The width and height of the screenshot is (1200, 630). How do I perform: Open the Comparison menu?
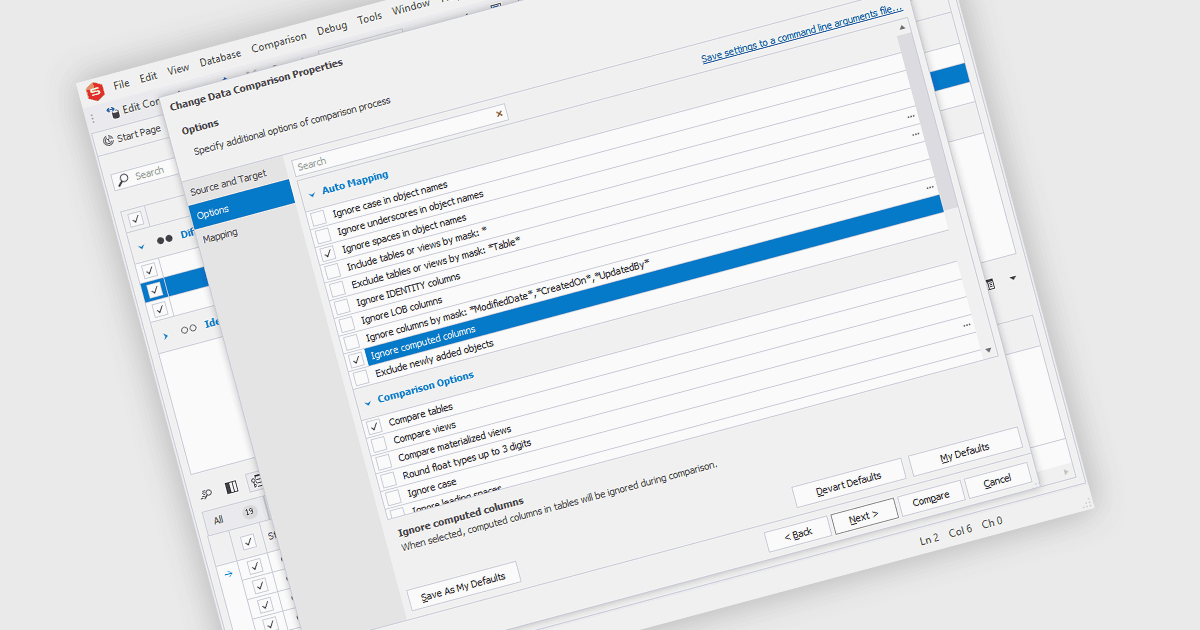tap(279, 43)
